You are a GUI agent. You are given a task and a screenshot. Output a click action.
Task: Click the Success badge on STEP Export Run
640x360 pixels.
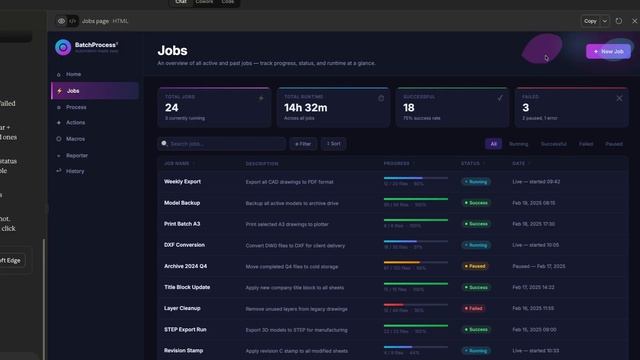pyautogui.click(x=476, y=329)
